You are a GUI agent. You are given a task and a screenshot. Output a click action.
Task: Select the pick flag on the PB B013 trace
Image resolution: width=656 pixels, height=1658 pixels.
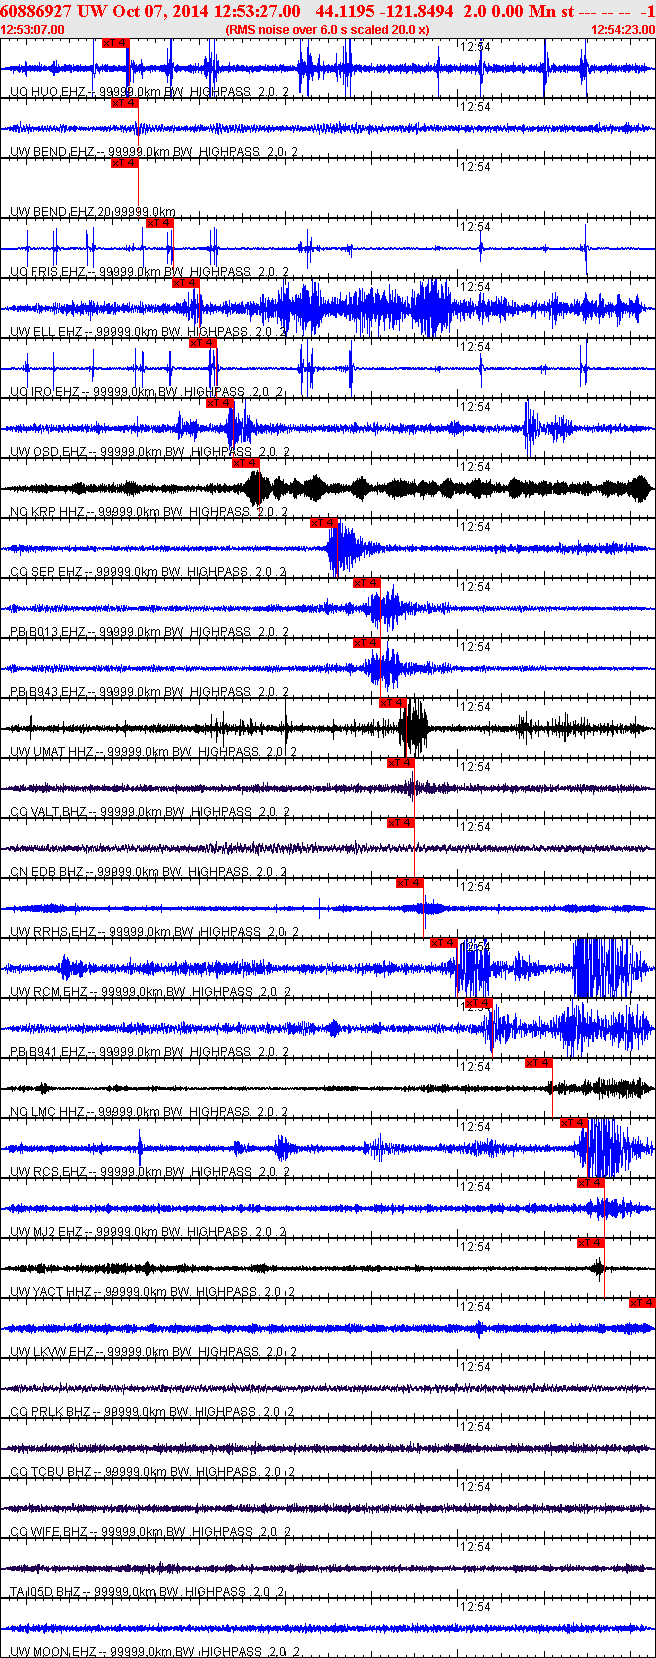coord(367,583)
